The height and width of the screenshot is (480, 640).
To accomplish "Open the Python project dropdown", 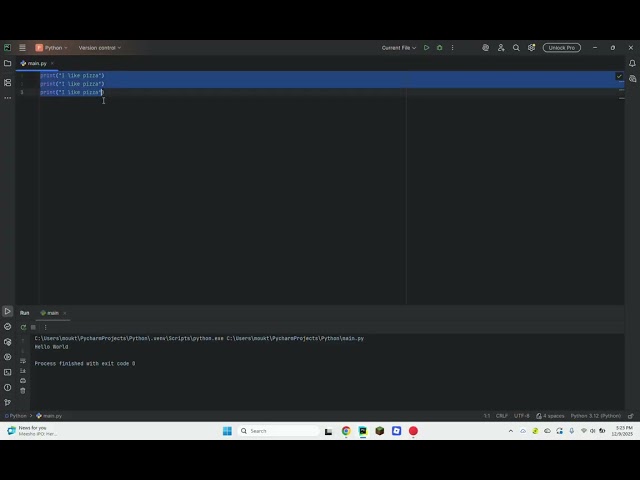I will click(52, 48).
